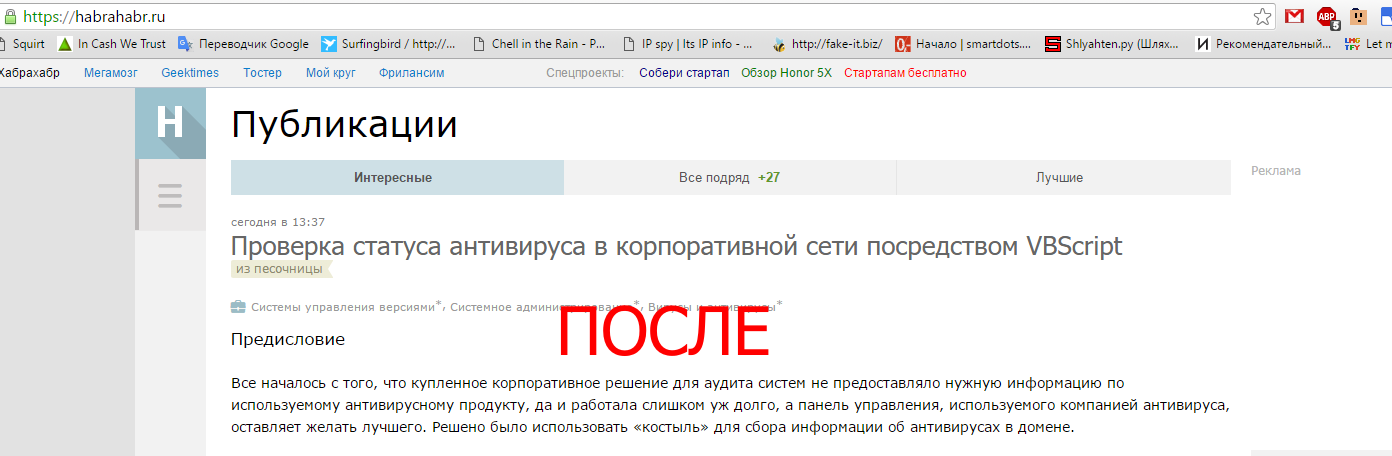This screenshot has width=1392, height=456.
Task: Open the Обзор Honor 5X special project
Action: (786, 73)
